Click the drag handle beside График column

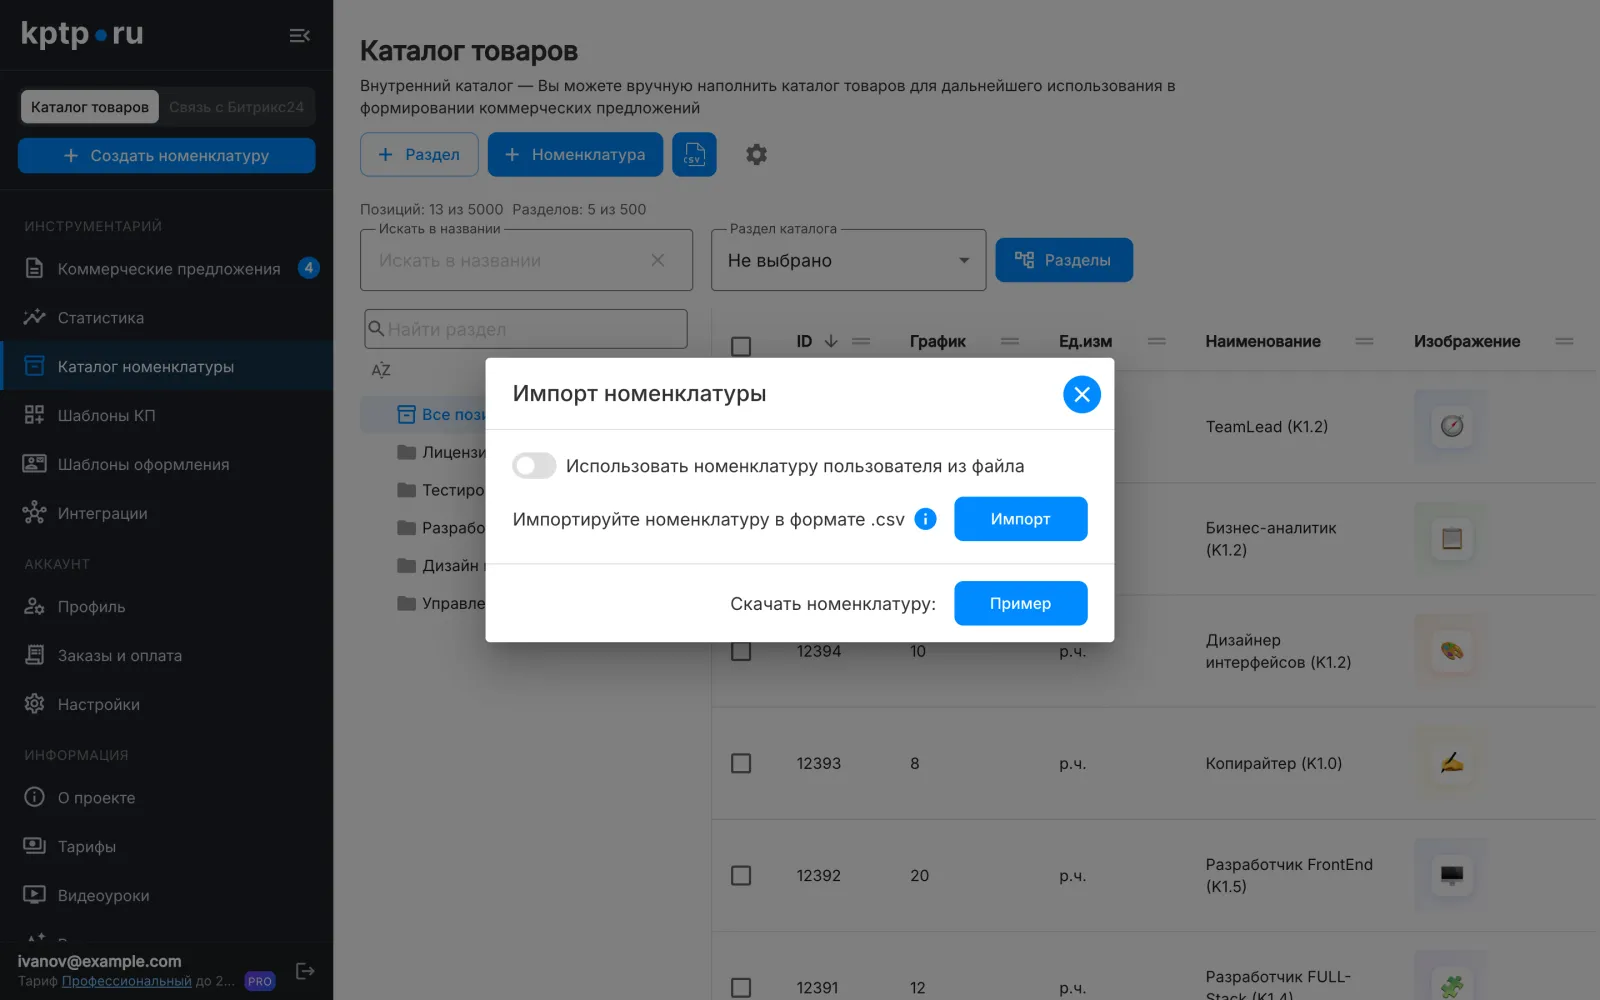1010,341
